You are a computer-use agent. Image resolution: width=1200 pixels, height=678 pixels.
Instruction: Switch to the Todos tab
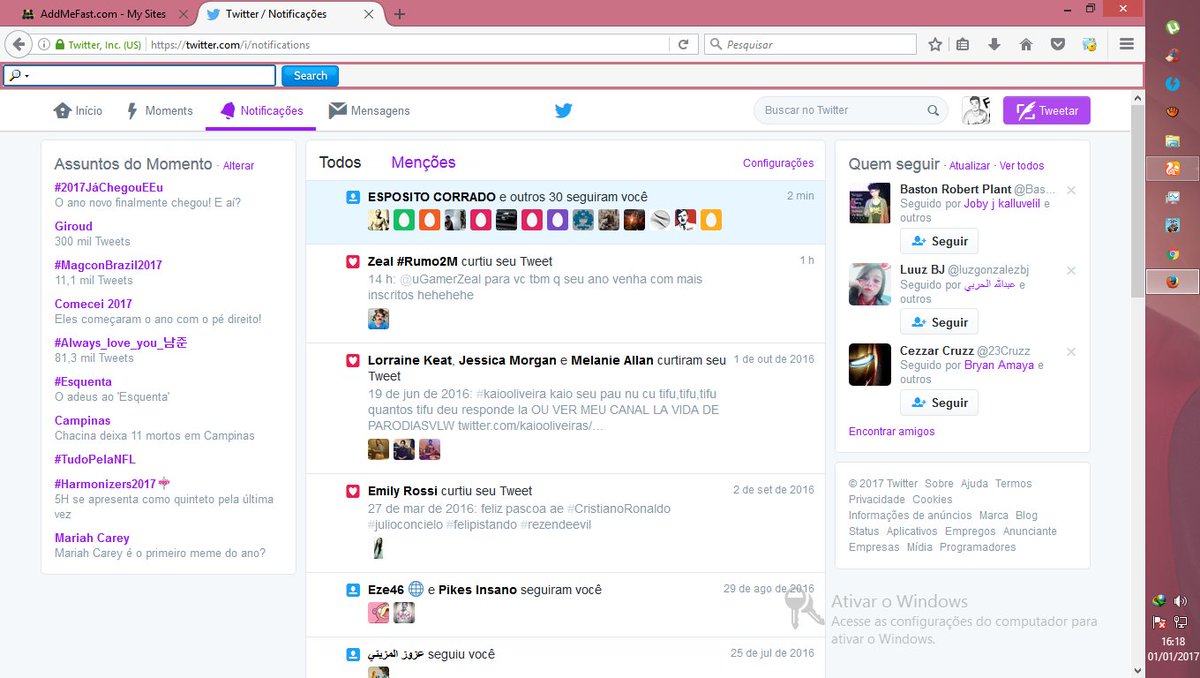[340, 162]
